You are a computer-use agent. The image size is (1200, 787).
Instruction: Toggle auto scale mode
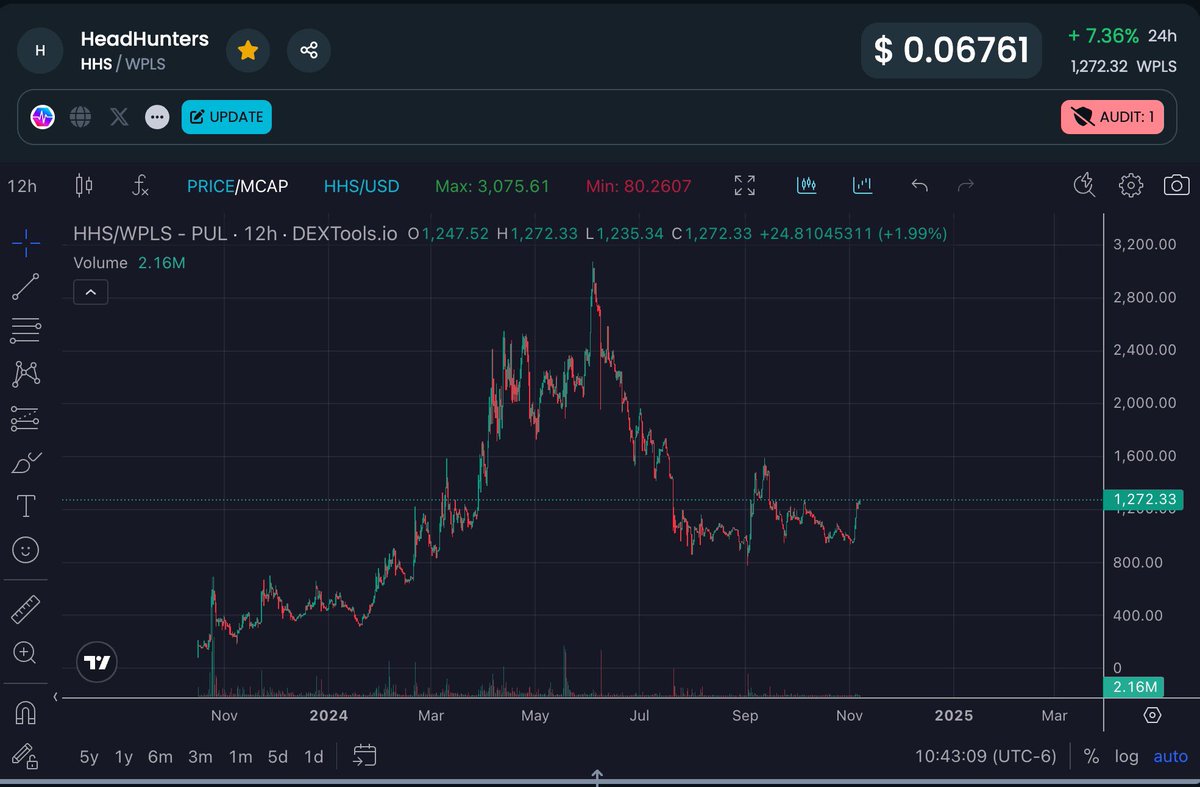(x=1171, y=756)
